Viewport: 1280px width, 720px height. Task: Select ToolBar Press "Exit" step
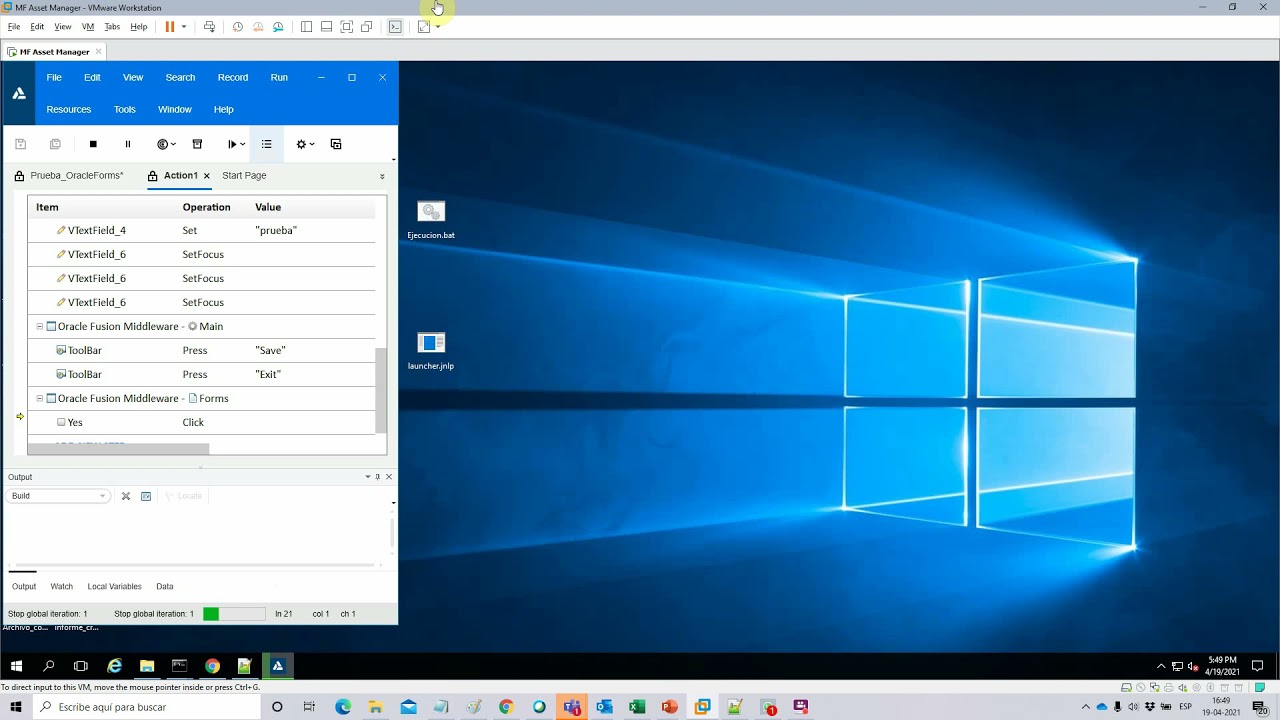tap(201, 374)
